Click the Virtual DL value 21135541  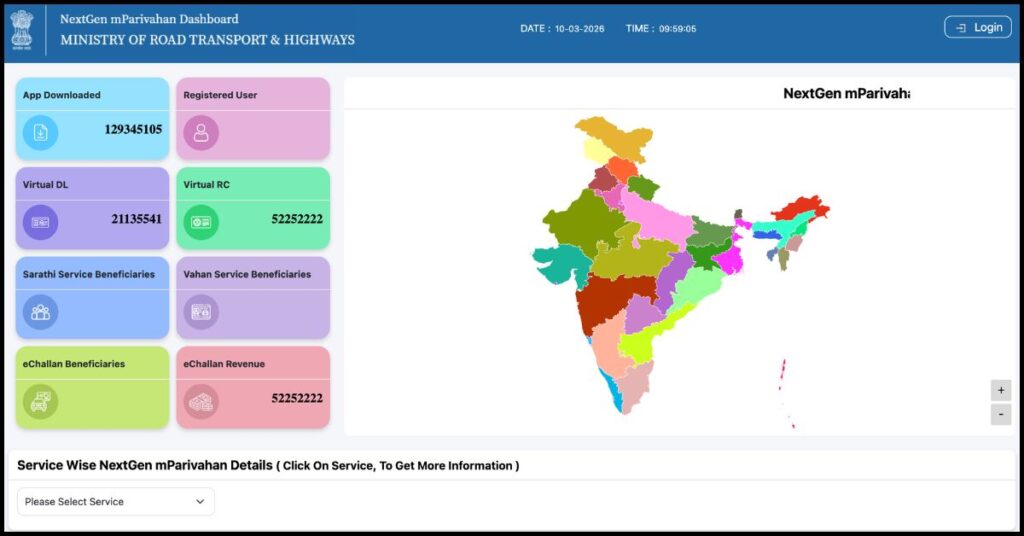coord(136,219)
